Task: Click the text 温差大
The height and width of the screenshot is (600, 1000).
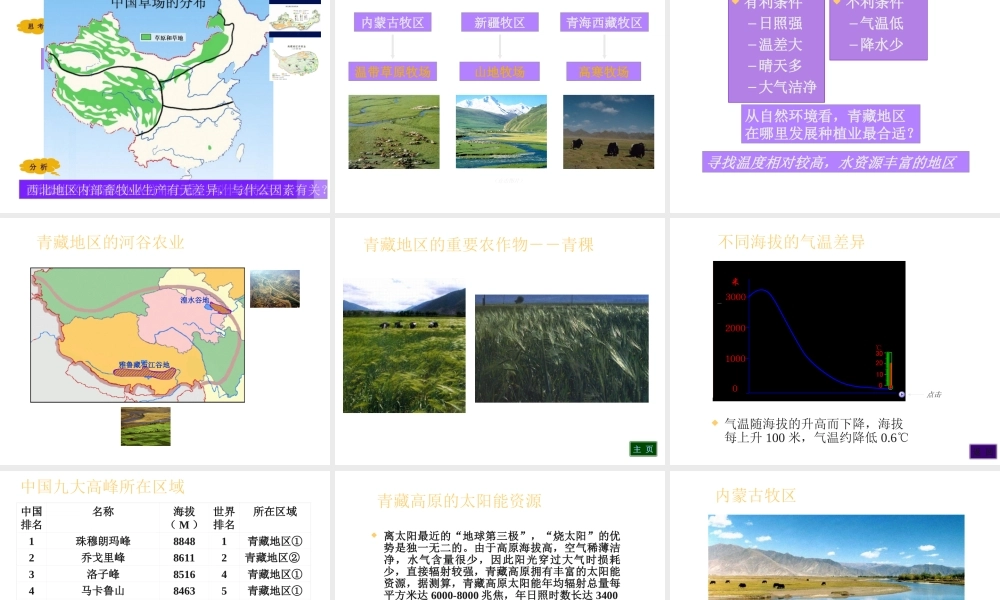Action: point(780,45)
